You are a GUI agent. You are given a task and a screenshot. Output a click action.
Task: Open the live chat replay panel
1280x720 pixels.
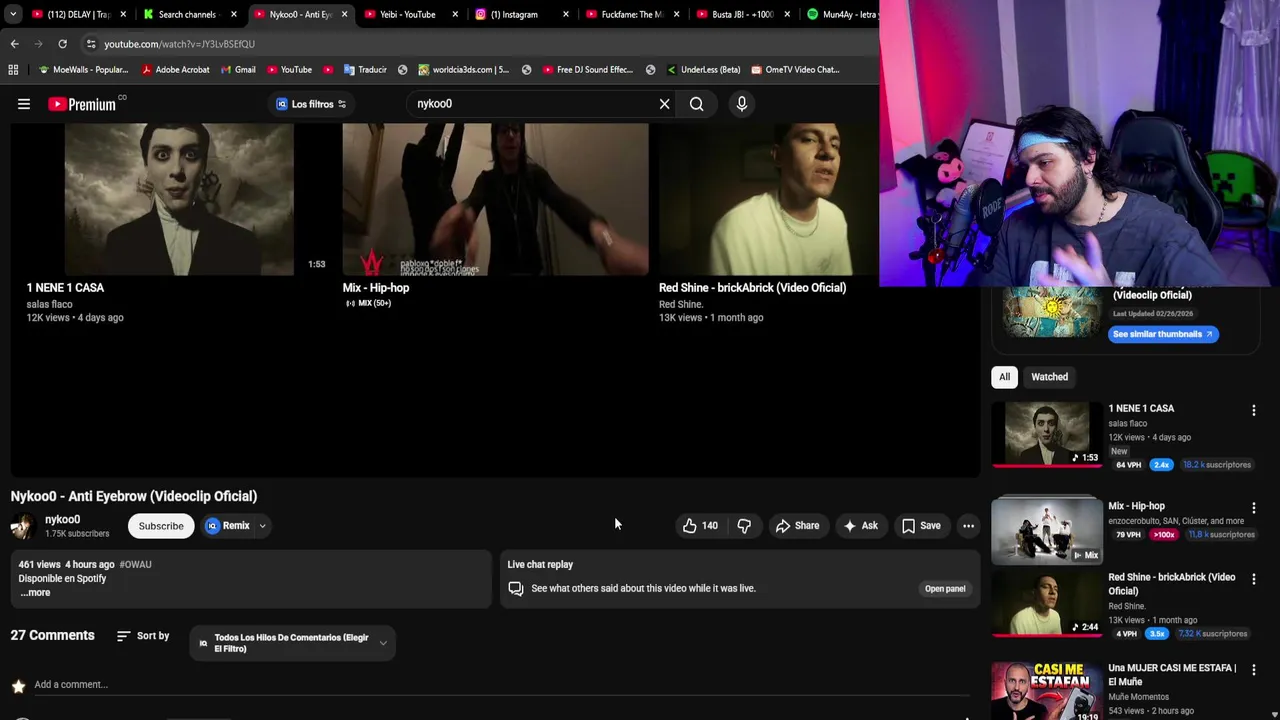(945, 589)
